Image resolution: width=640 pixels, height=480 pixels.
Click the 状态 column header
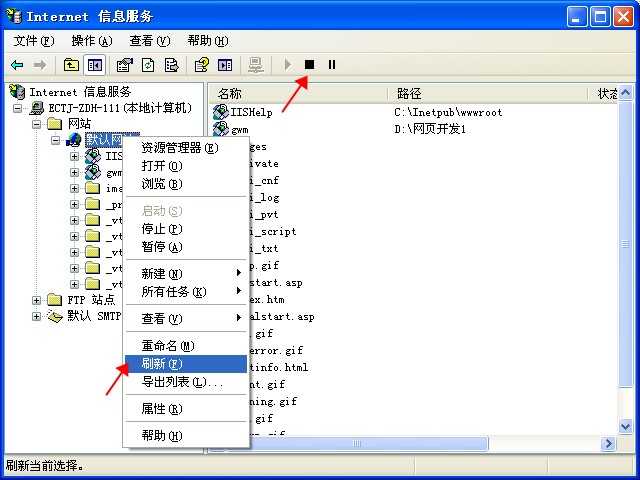coord(603,93)
